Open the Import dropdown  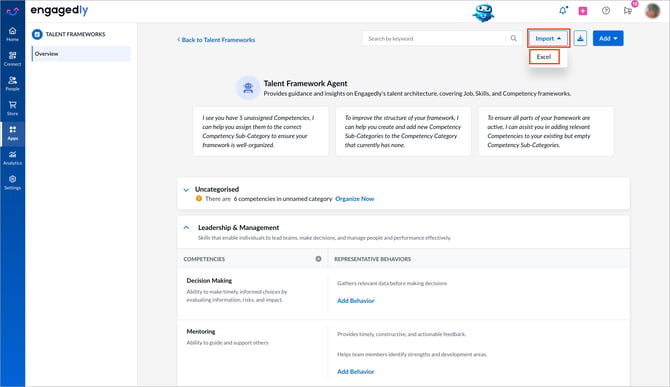548,38
